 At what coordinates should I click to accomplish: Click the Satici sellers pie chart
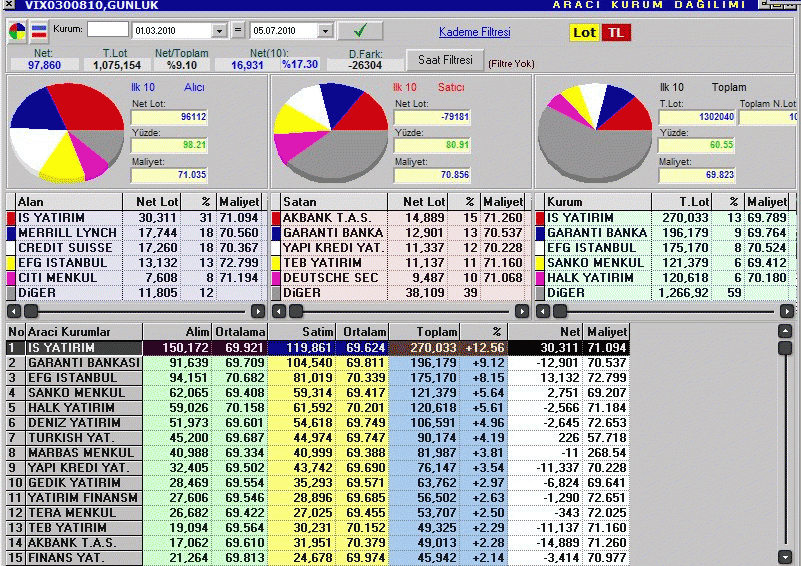click(331, 133)
